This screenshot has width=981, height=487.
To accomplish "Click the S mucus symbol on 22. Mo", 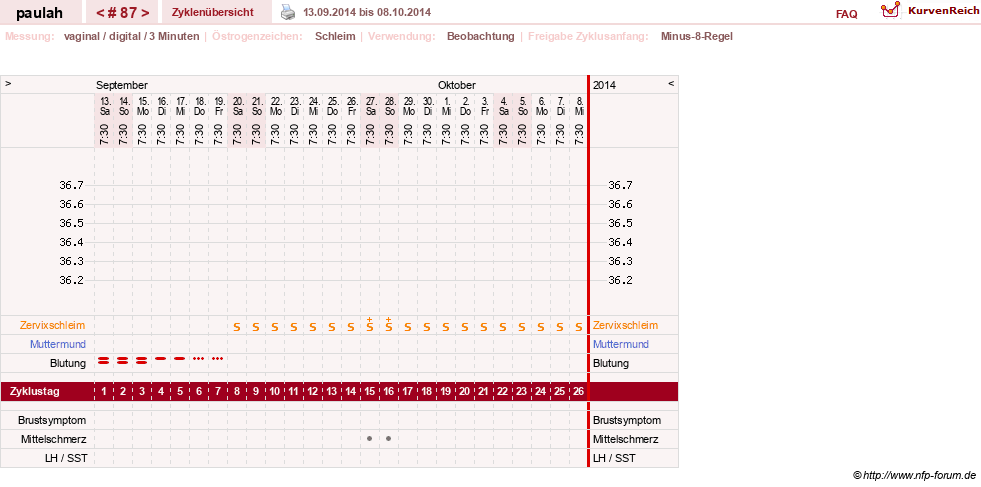I will (x=275, y=327).
